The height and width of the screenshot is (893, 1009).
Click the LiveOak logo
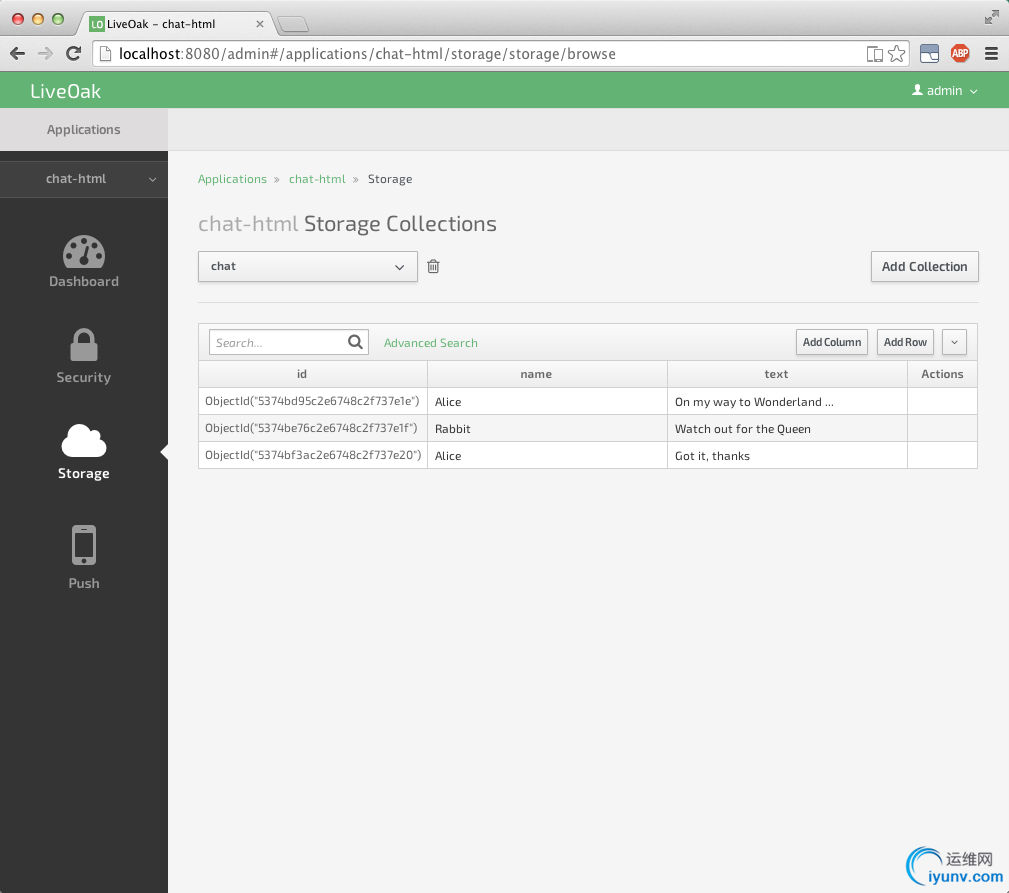(66, 91)
